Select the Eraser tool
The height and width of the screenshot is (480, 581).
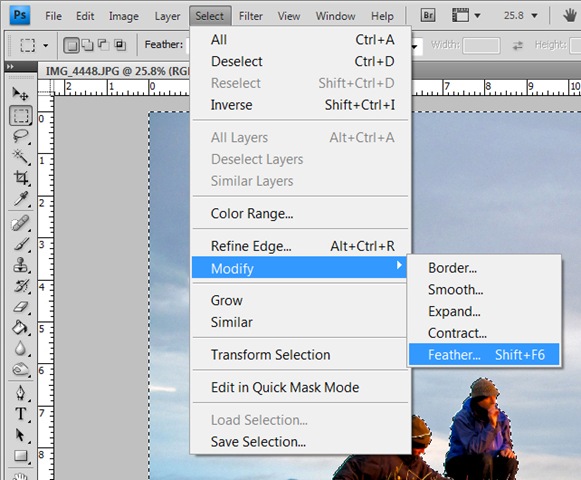[x=20, y=307]
